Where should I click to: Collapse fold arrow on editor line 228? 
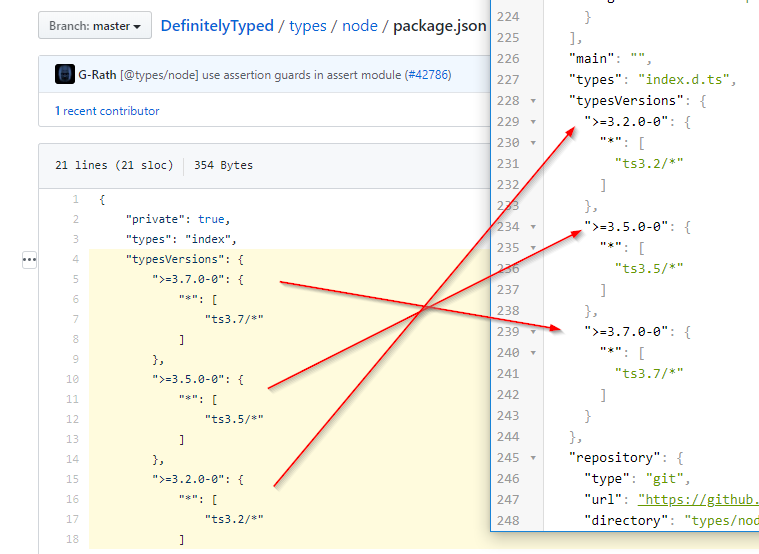pyautogui.click(x=533, y=101)
